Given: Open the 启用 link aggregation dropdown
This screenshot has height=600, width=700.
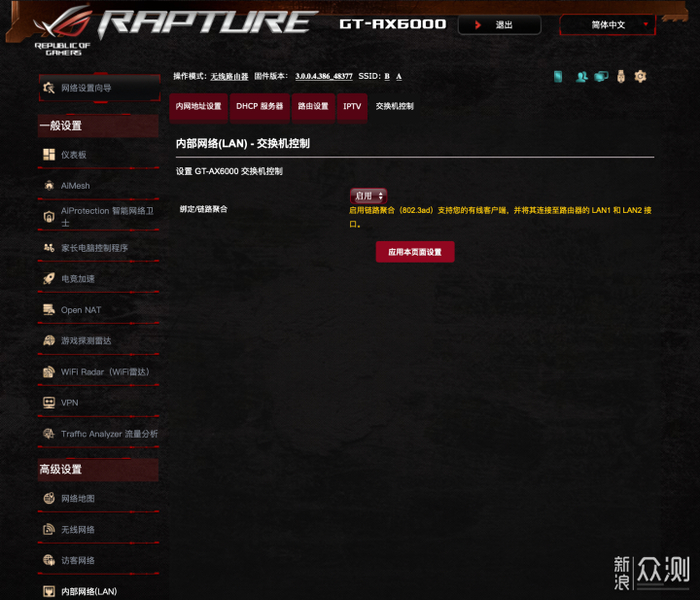Looking at the screenshot, I should 368,196.
